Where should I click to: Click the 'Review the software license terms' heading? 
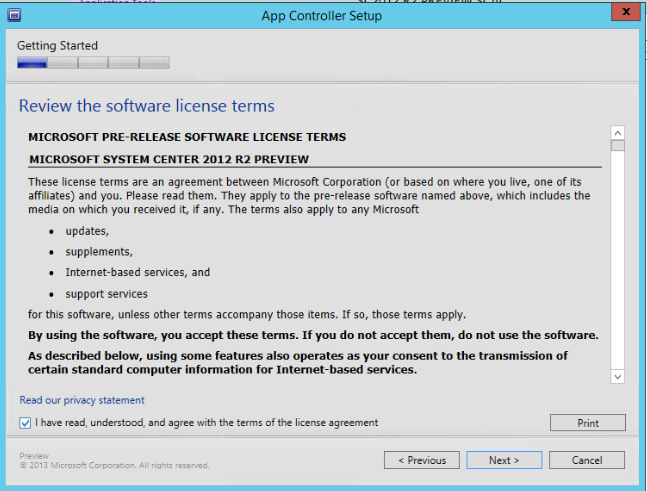[x=146, y=106]
